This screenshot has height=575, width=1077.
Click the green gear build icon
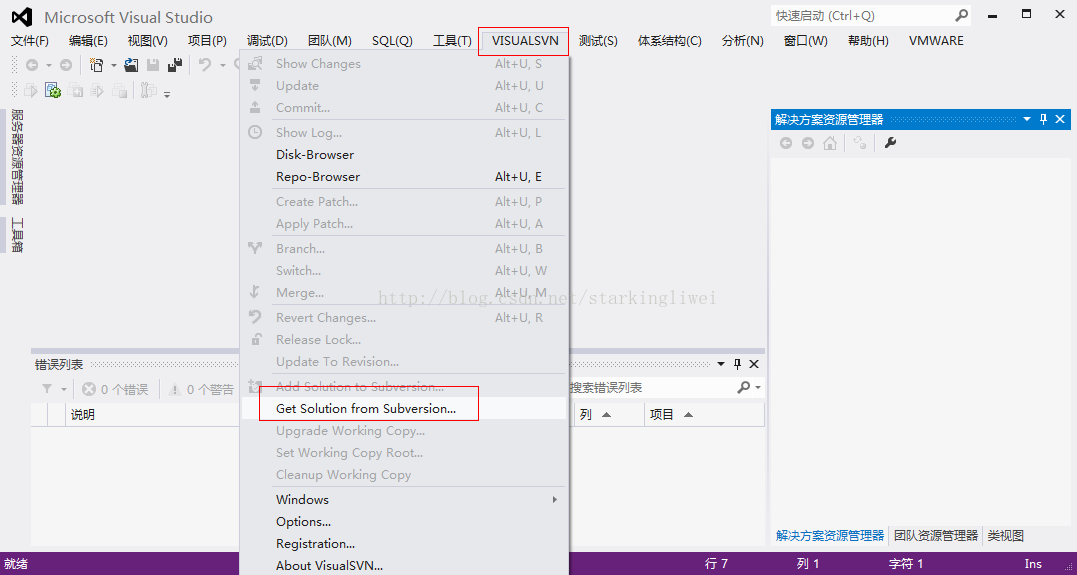point(53,90)
